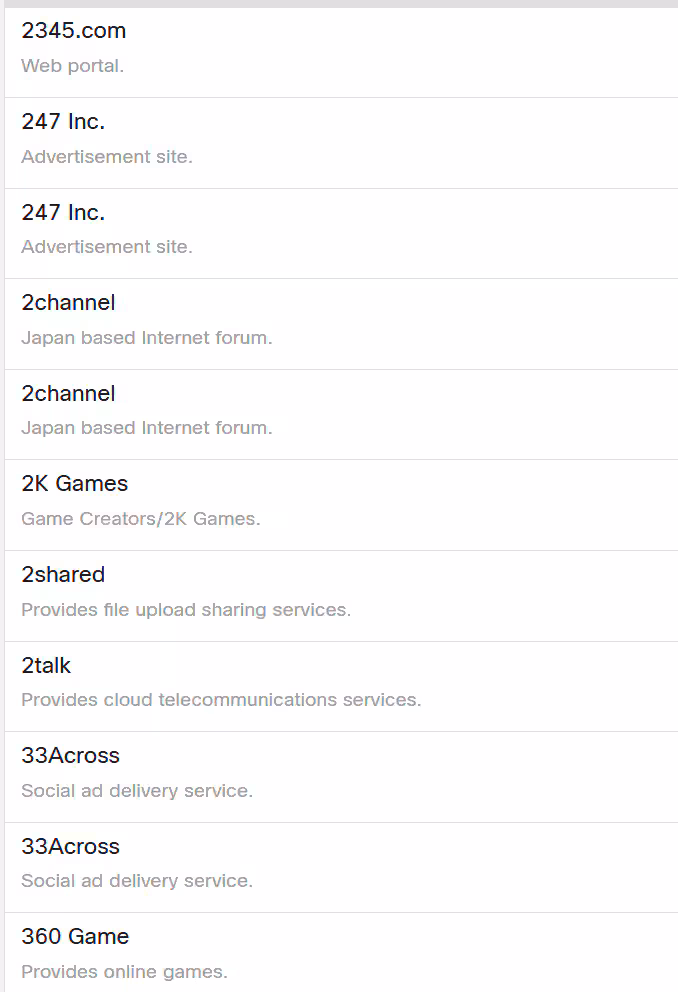
Task: Open the first 2channel entry
Action: point(68,303)
